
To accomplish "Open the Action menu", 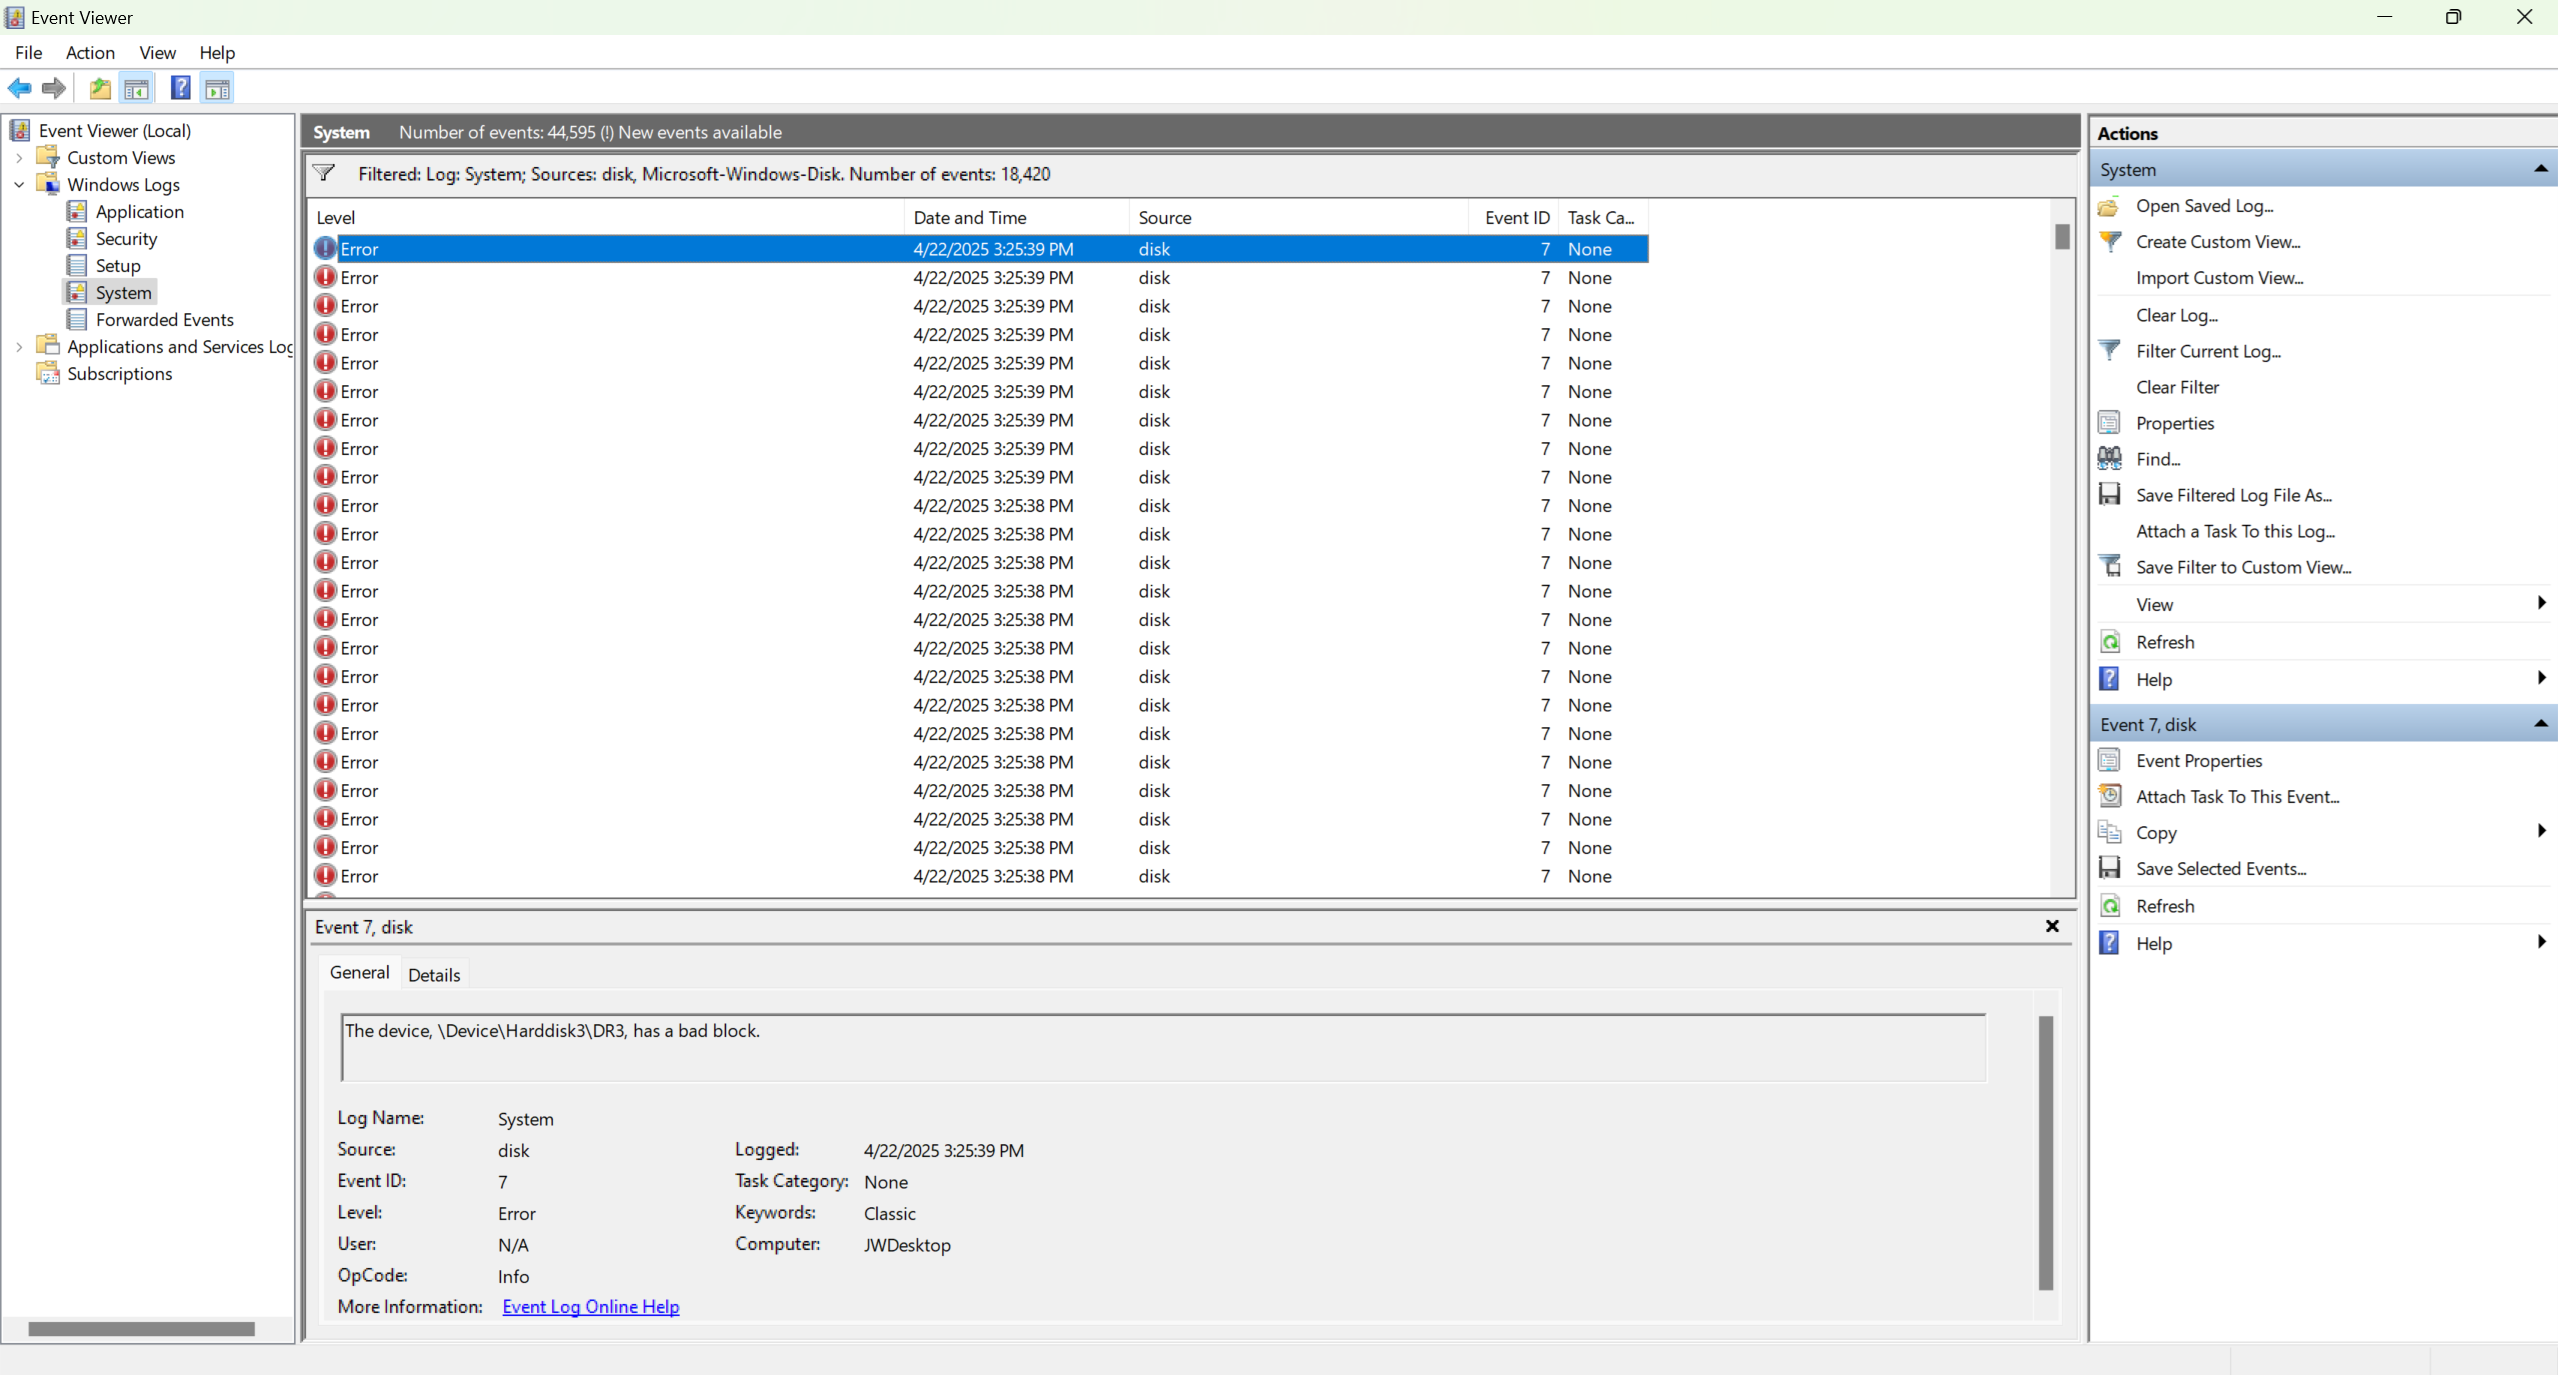I will (90, 53).
